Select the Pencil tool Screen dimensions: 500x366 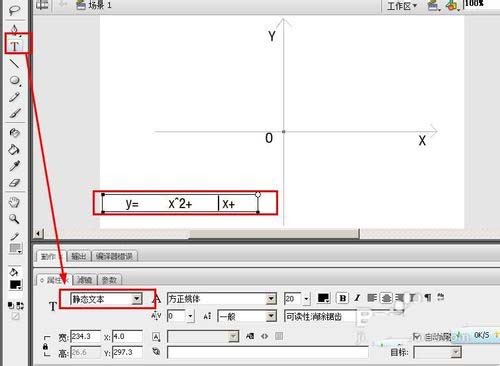14,97
